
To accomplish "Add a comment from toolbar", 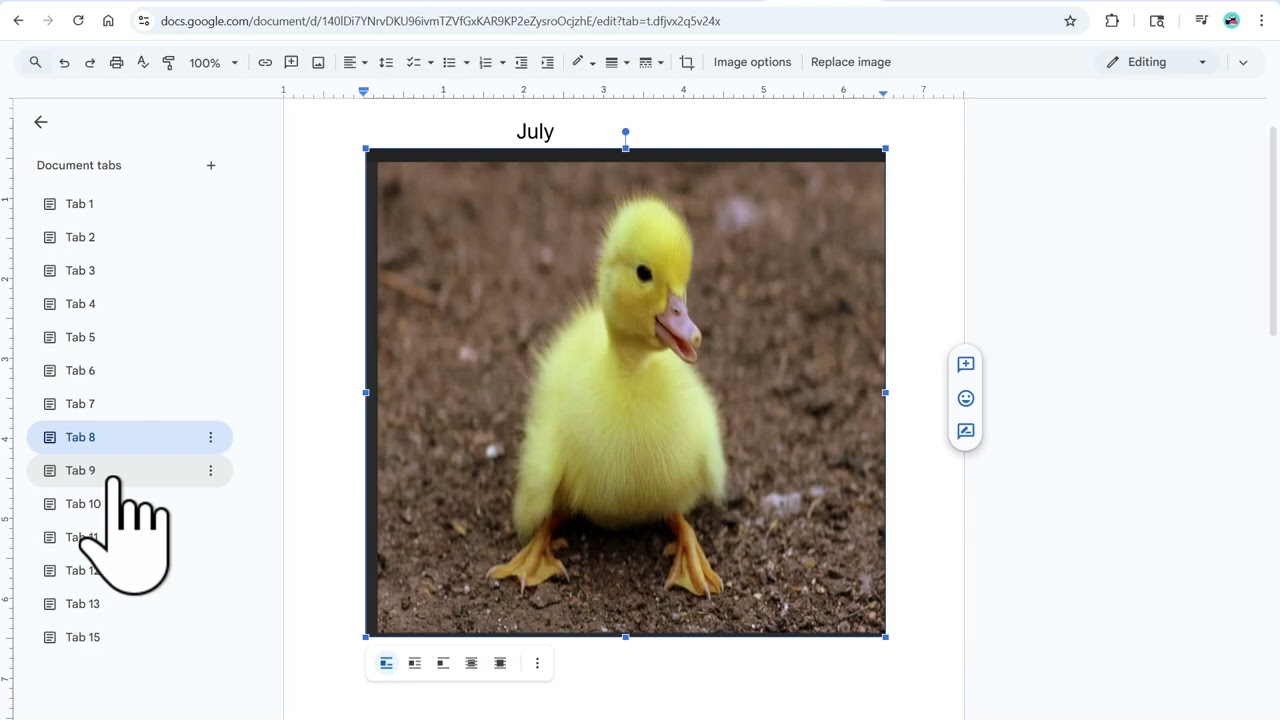I will [x=291, y=62].
